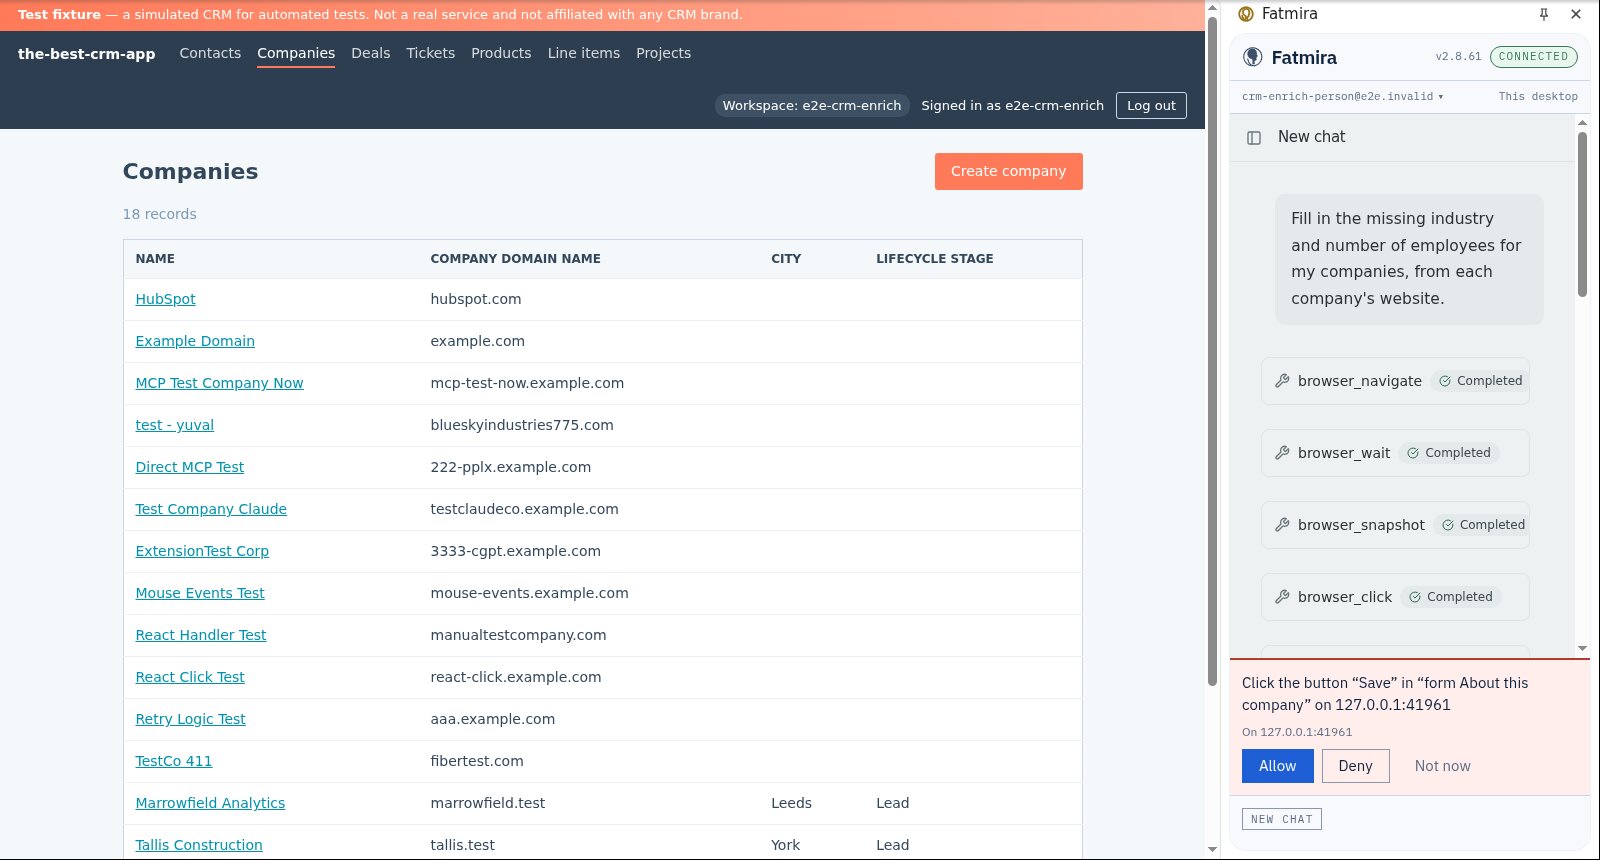Open the TestCo 411 company link
Viewport: 1600px width, 860px height.
pyautogui.click(x=174, y=761)
